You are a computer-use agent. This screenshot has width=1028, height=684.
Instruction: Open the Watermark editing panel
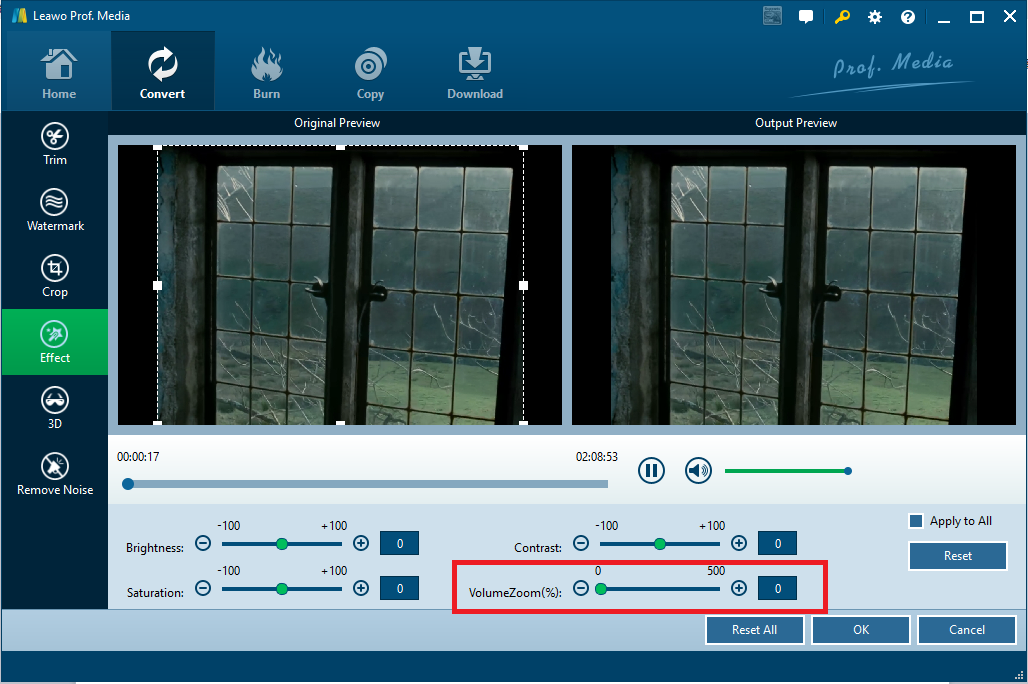[x=55, y=210]
